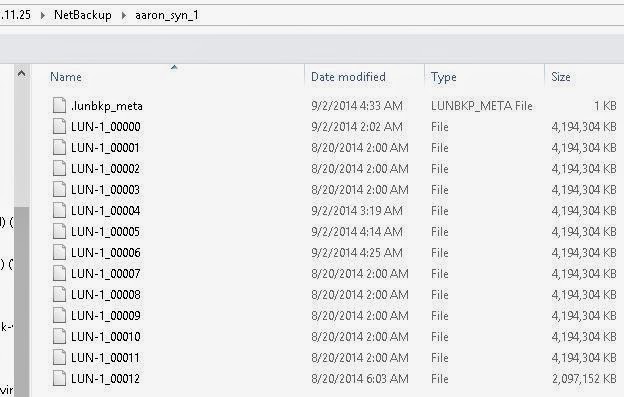Select the .lunbkp_meta file icon
The height and width of the screenshot is (397, 624).
click(59, 105)
